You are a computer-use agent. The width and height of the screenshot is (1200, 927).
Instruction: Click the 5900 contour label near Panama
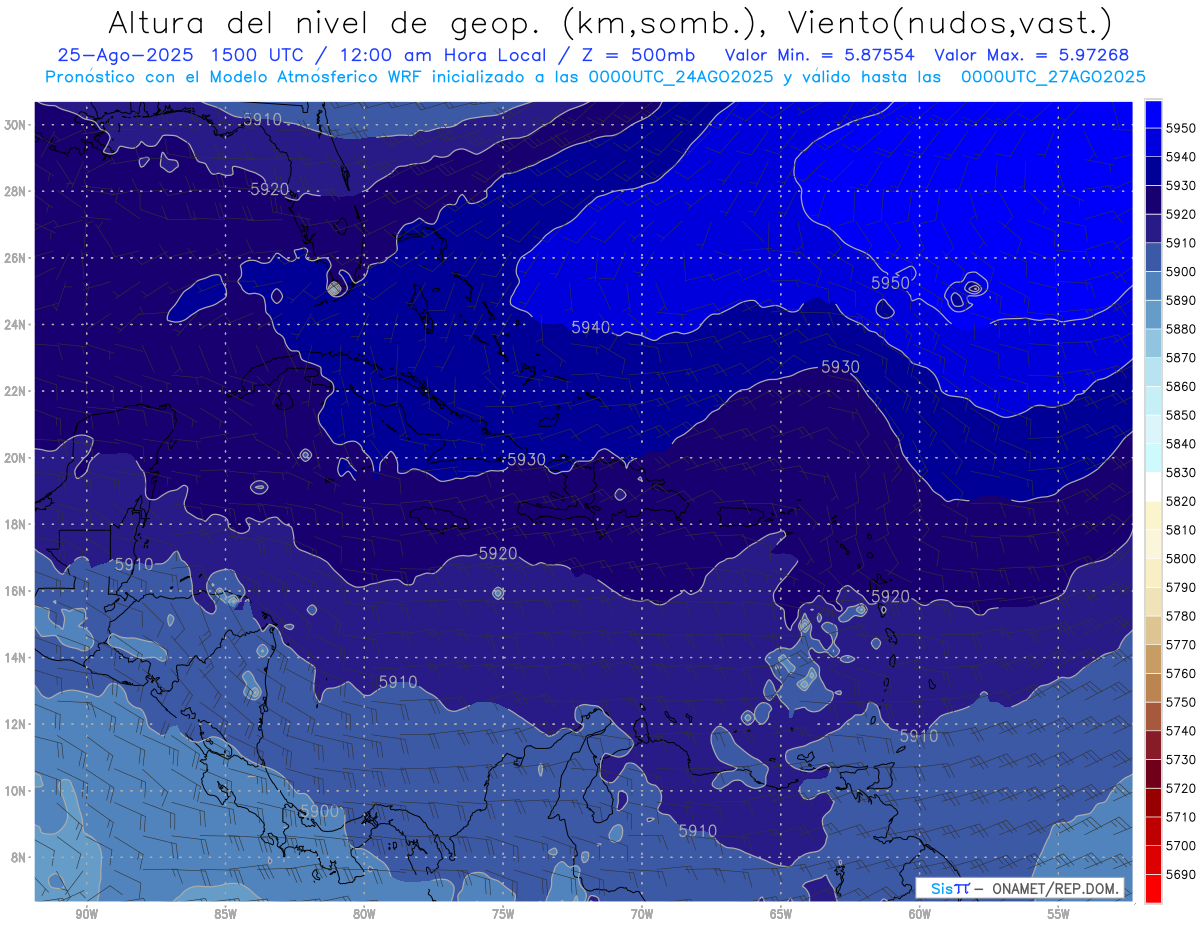(x=319, y=811)
